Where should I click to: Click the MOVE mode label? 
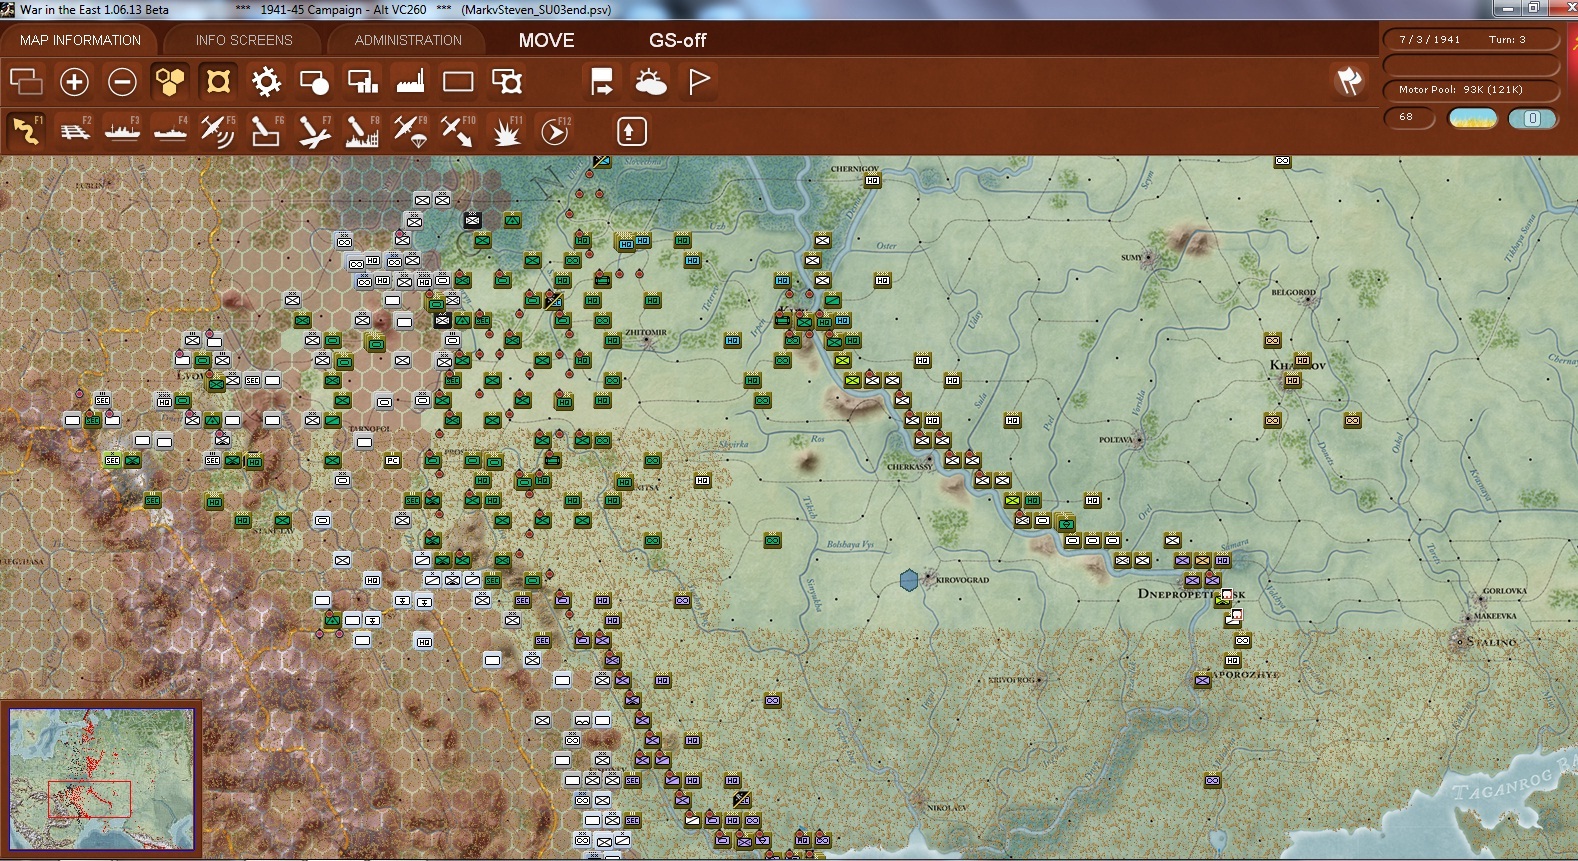(546, 40)
